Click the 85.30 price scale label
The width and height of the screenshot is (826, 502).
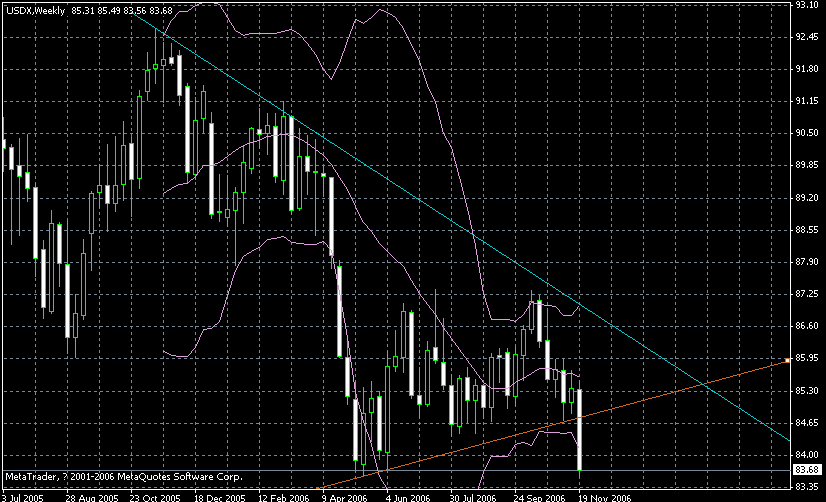[x=807, y=391]
